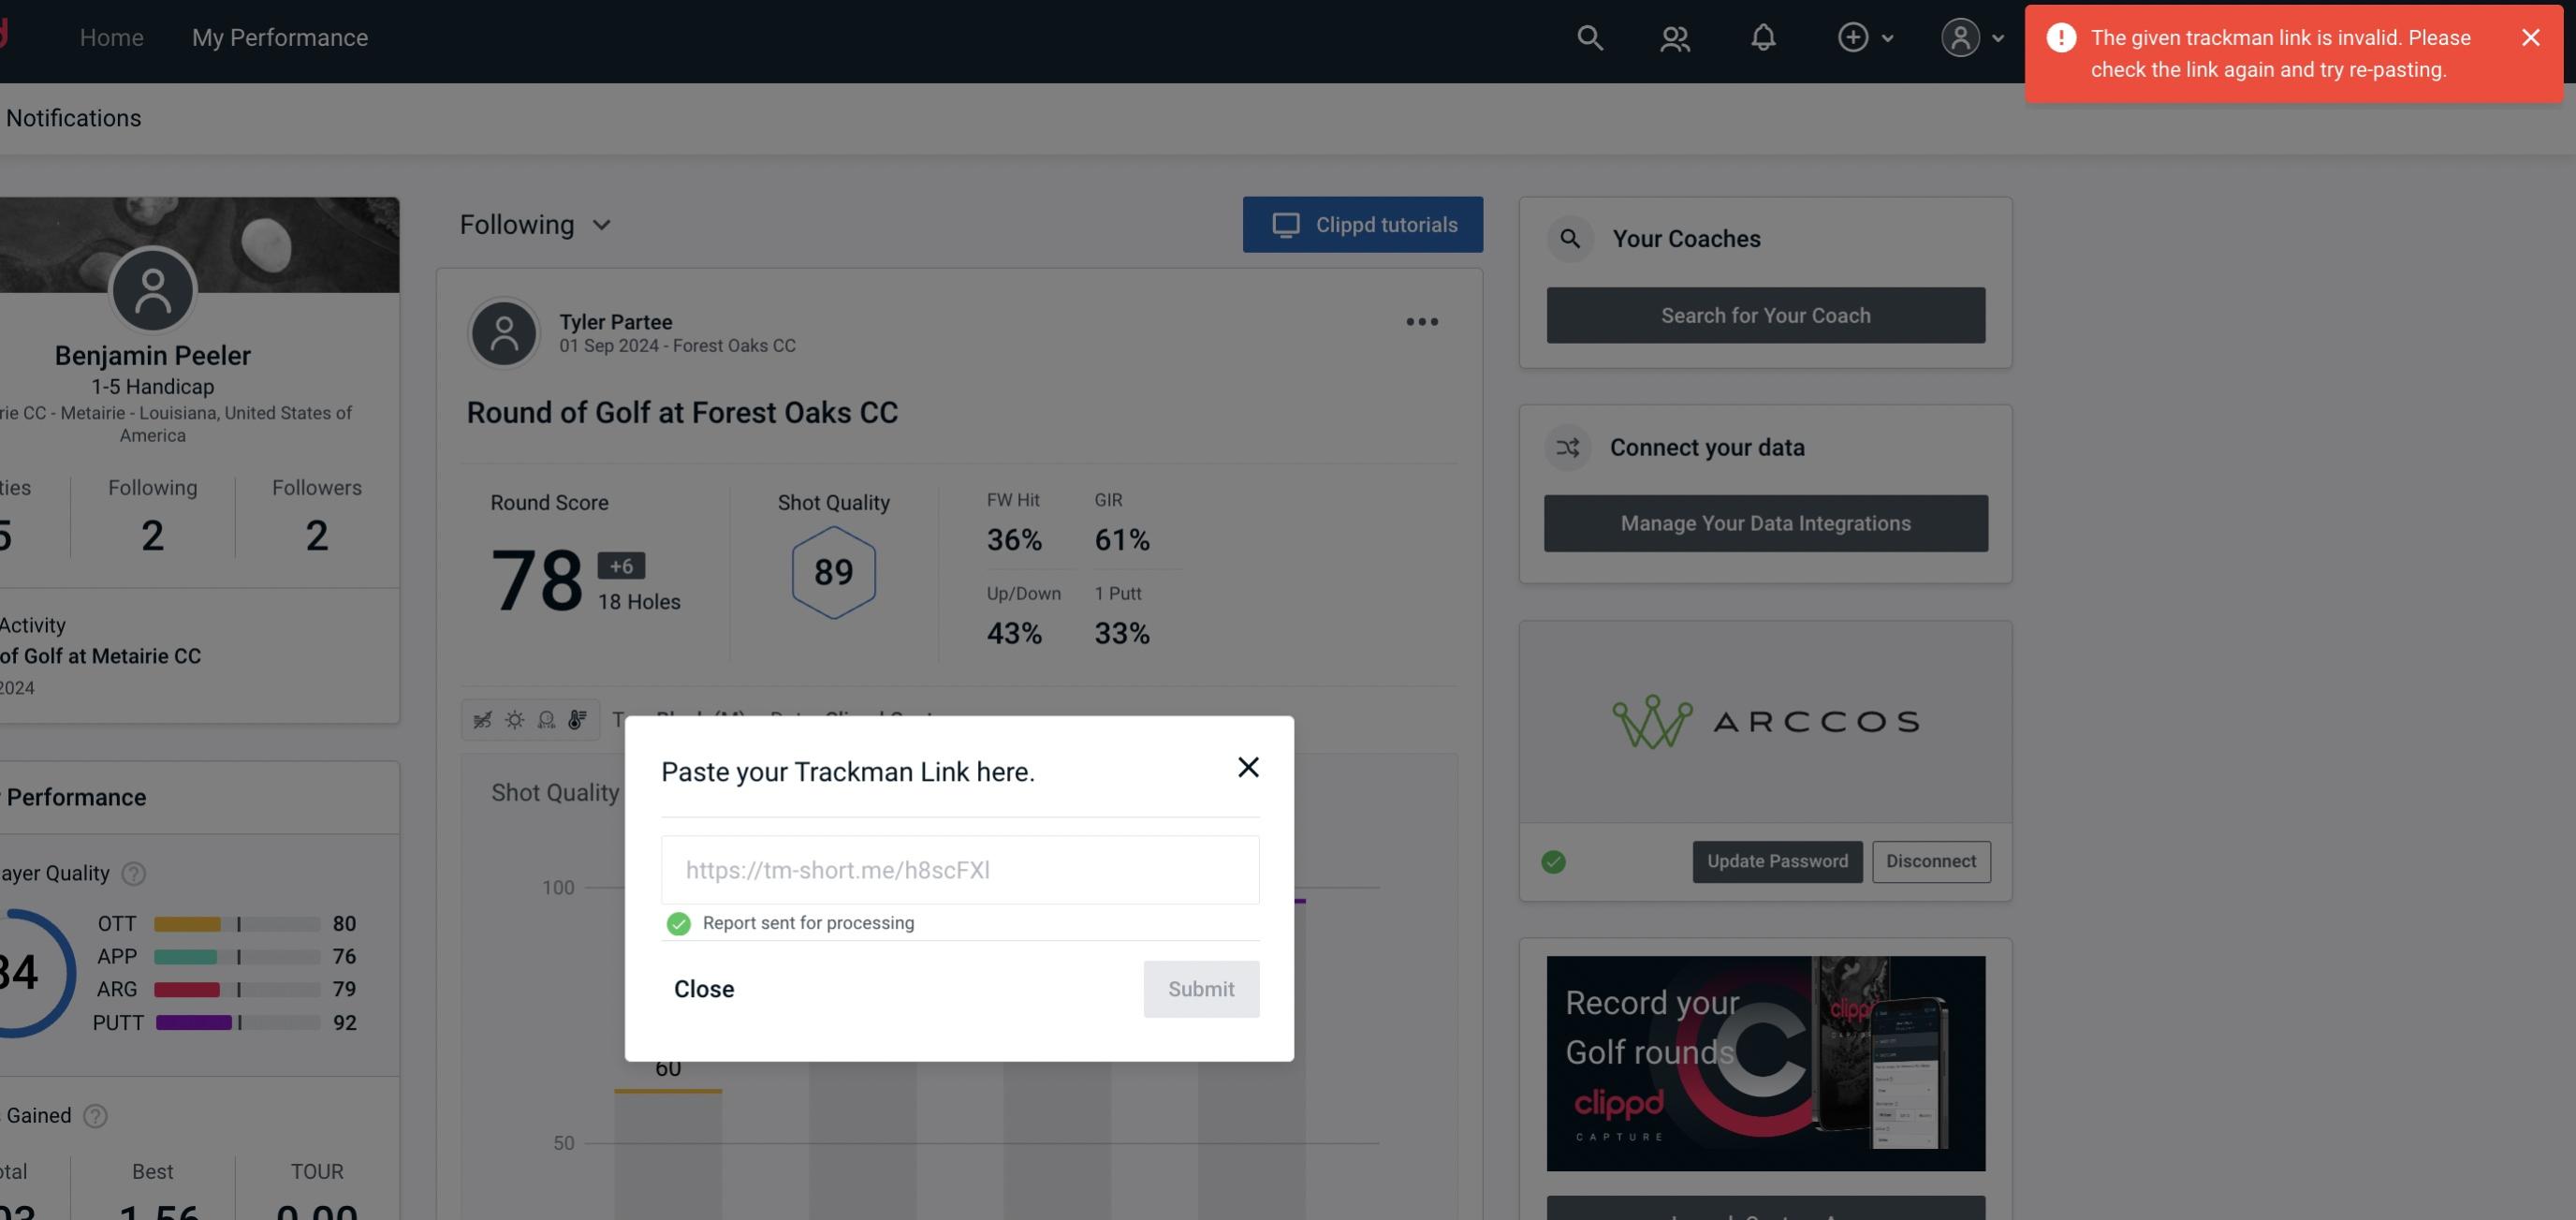2576x1220 pixels.
Task: Select the My Performance menu tab
Action: pos(279,37)
